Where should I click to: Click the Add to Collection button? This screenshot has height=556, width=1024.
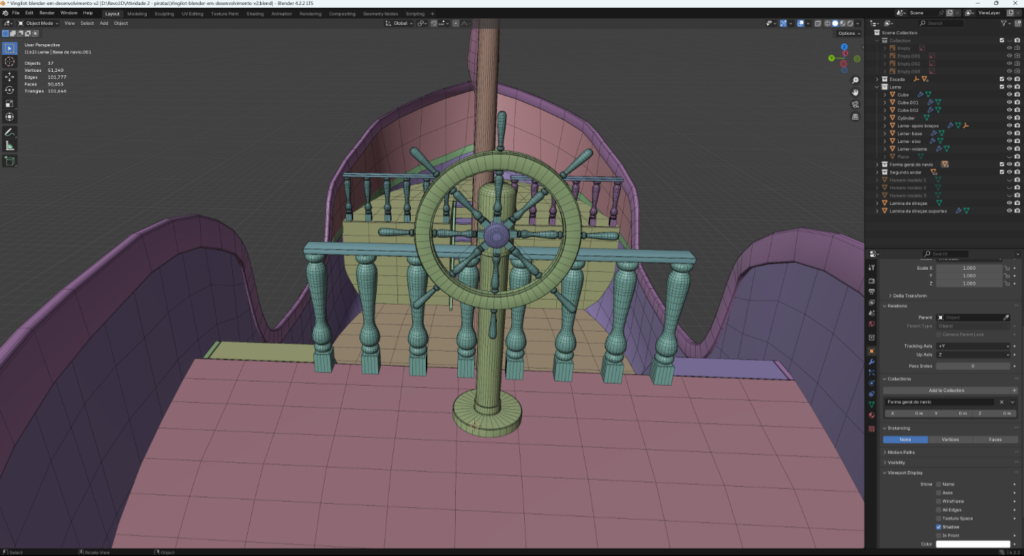(946, 390)
